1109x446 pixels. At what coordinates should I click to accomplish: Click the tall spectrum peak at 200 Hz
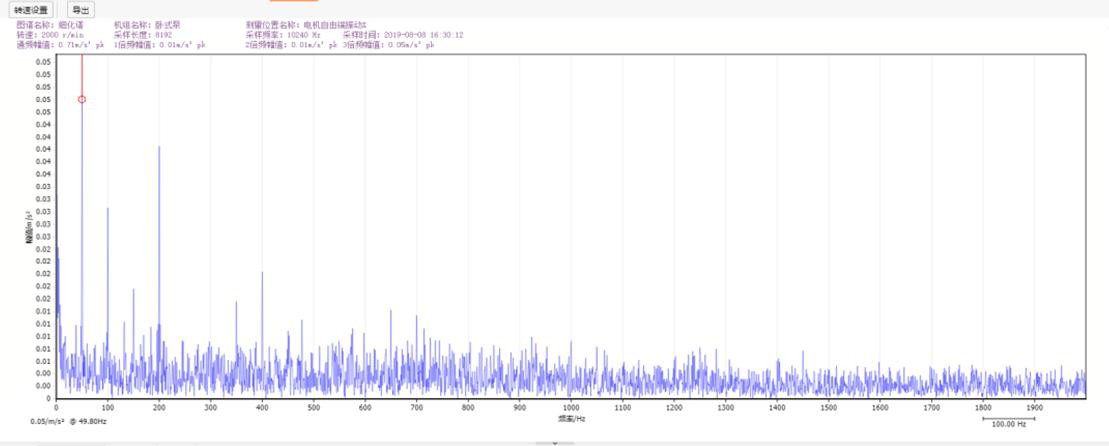coord(159,148)
